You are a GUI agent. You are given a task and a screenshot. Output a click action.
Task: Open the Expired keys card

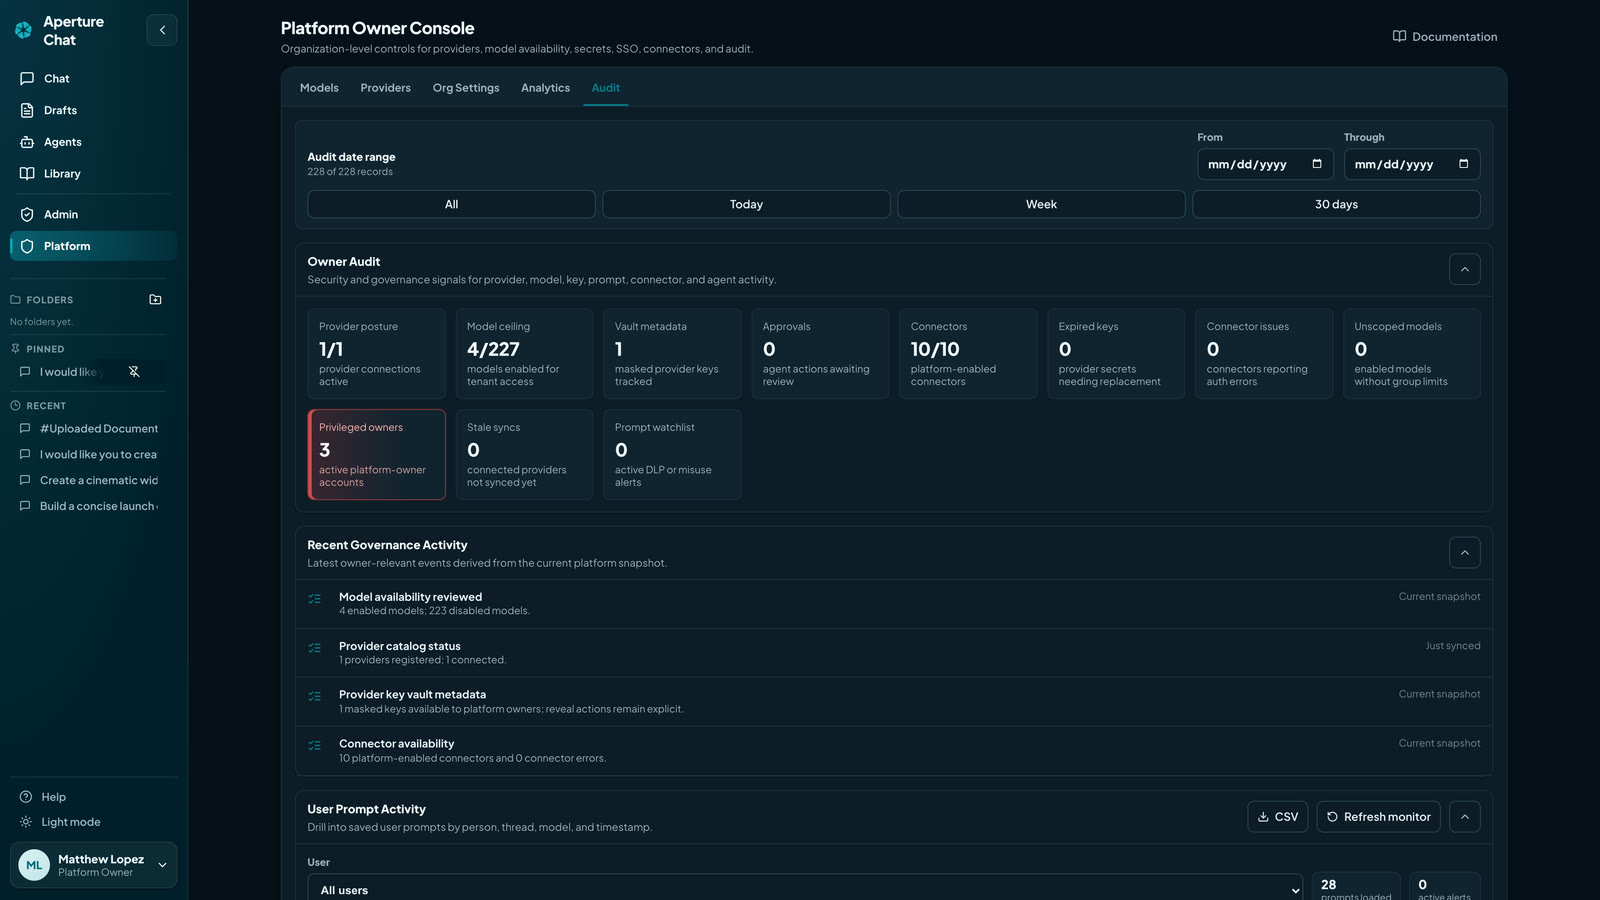coord(1116,354)
